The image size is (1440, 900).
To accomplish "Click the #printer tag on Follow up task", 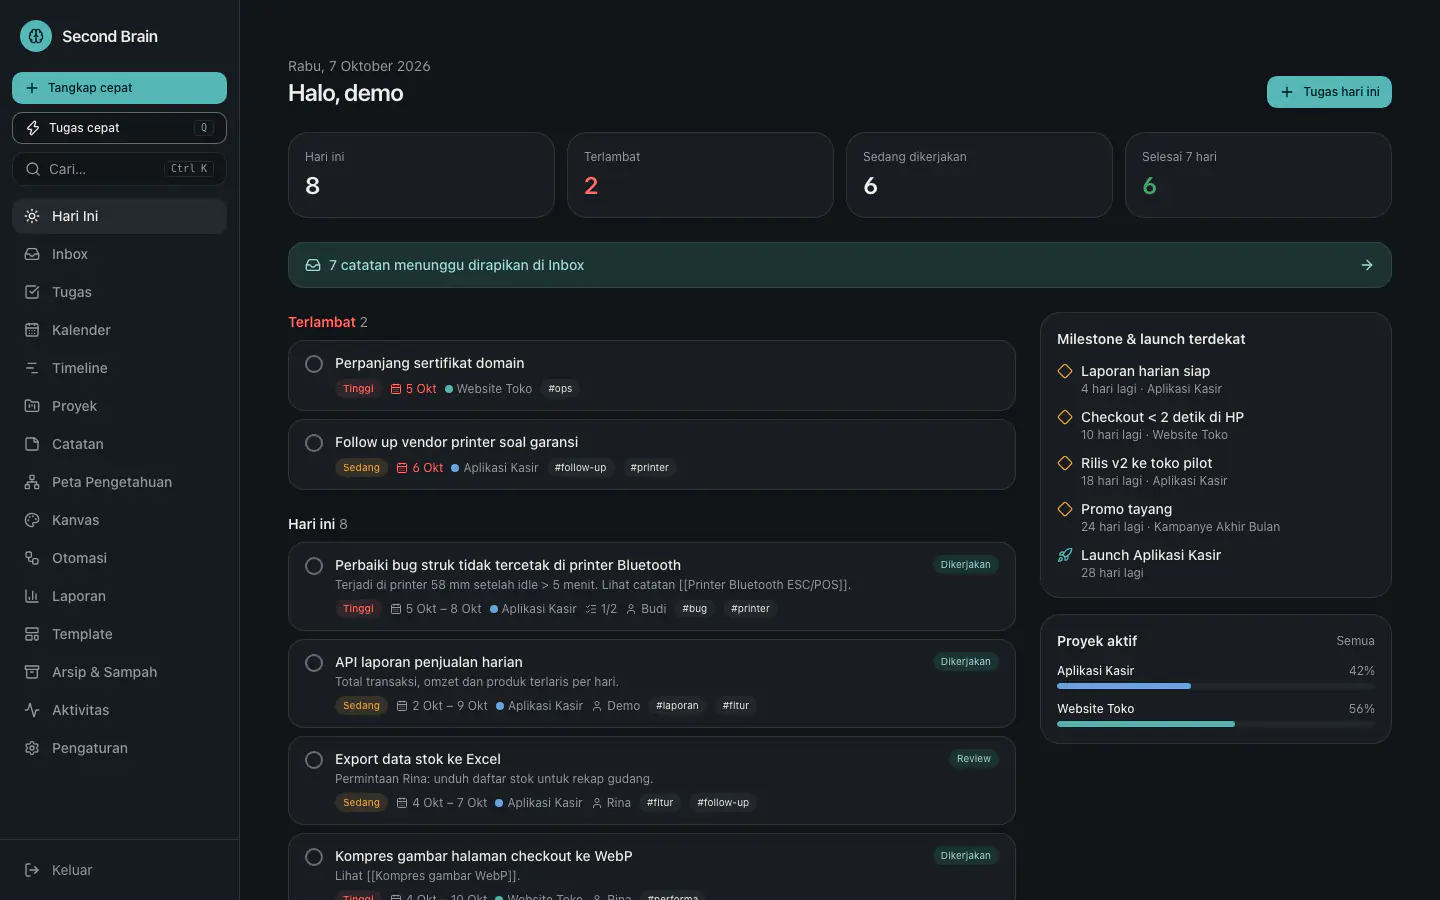I will point(650,468).
